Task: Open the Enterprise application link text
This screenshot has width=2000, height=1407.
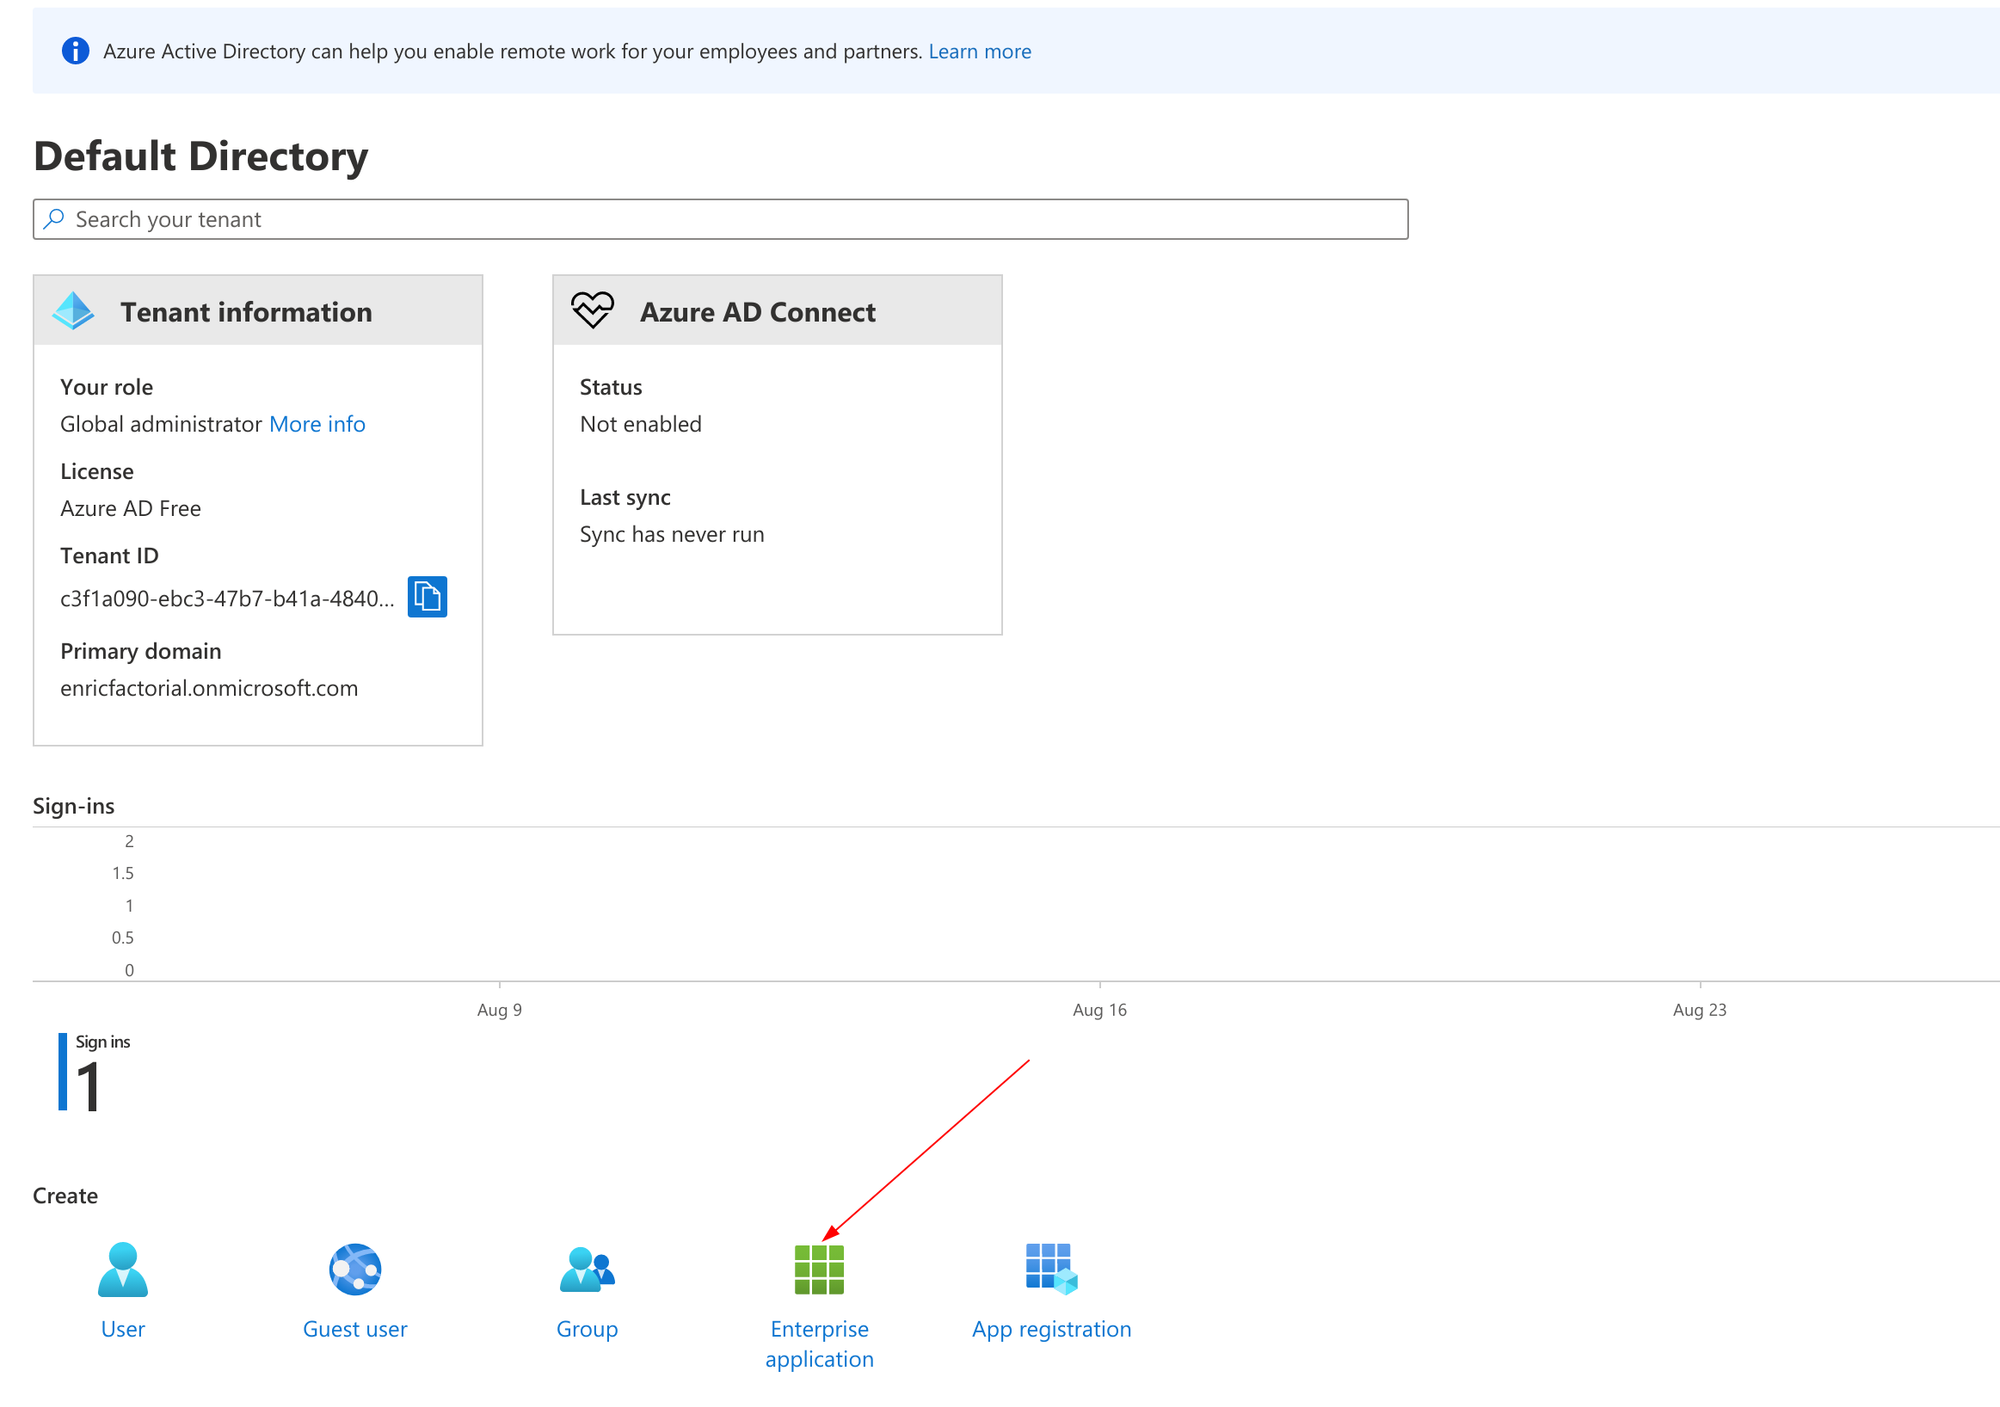Action: coord(819,1344)
